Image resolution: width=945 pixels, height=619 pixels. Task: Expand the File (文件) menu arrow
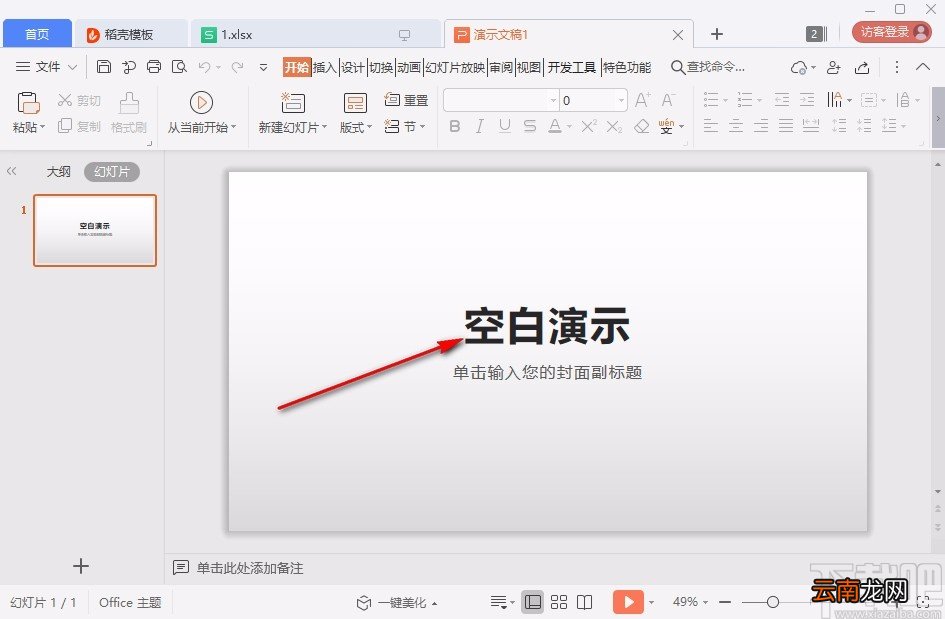(72, 67)
